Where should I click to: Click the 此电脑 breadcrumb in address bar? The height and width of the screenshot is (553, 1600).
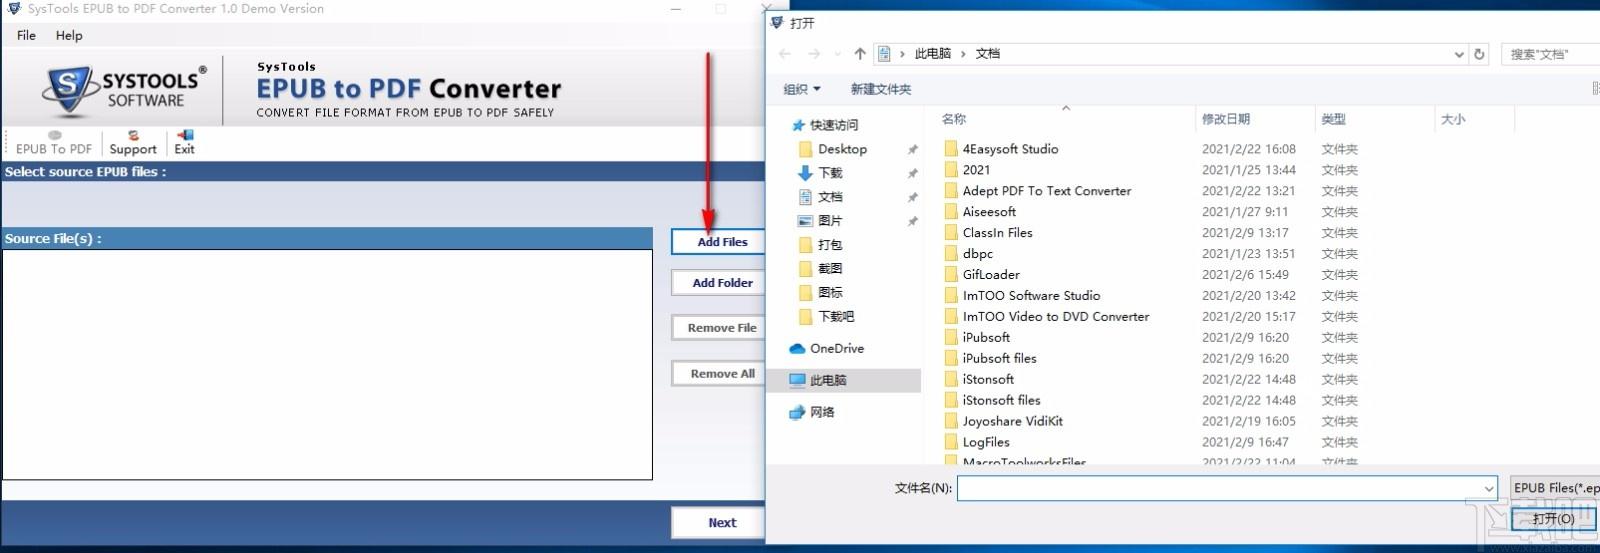coord(933,54)
